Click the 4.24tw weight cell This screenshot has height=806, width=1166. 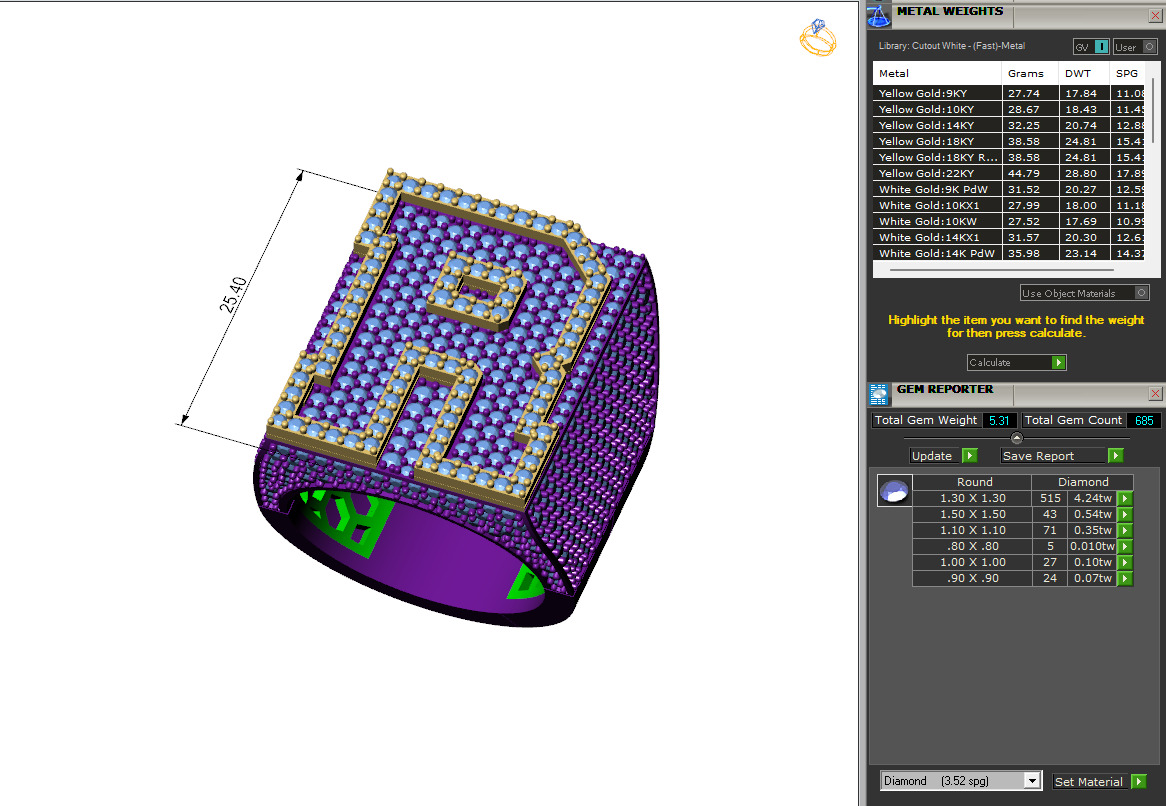point(1092,498)
